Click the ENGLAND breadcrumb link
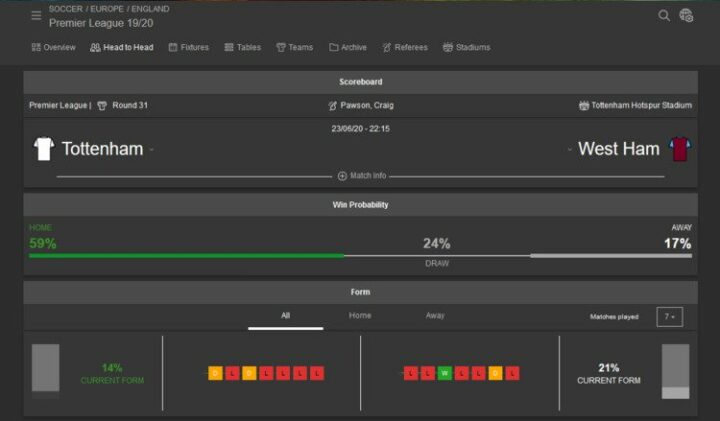The width and height of the screenshot is (720, 421). pyautogui.click(x=150, y=9)
